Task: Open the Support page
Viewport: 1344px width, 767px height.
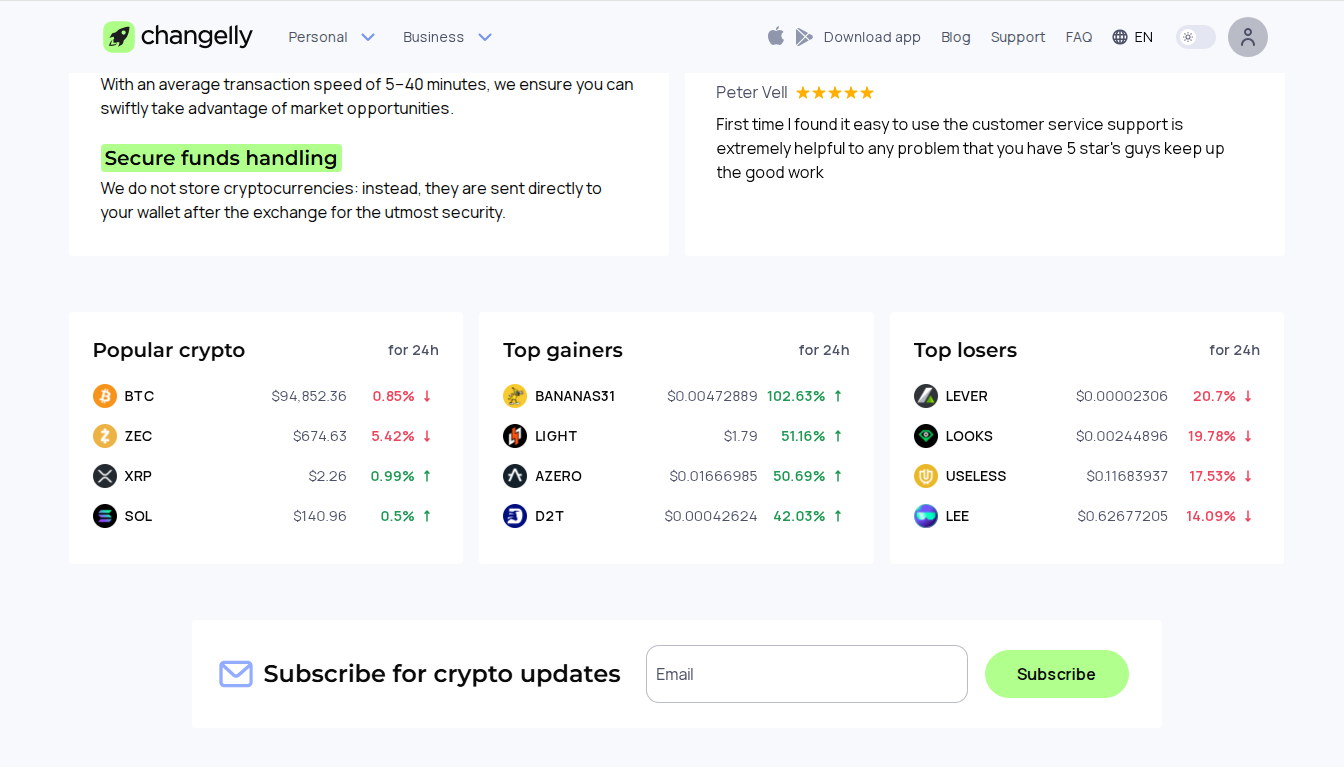Action: pos(1017,37)
